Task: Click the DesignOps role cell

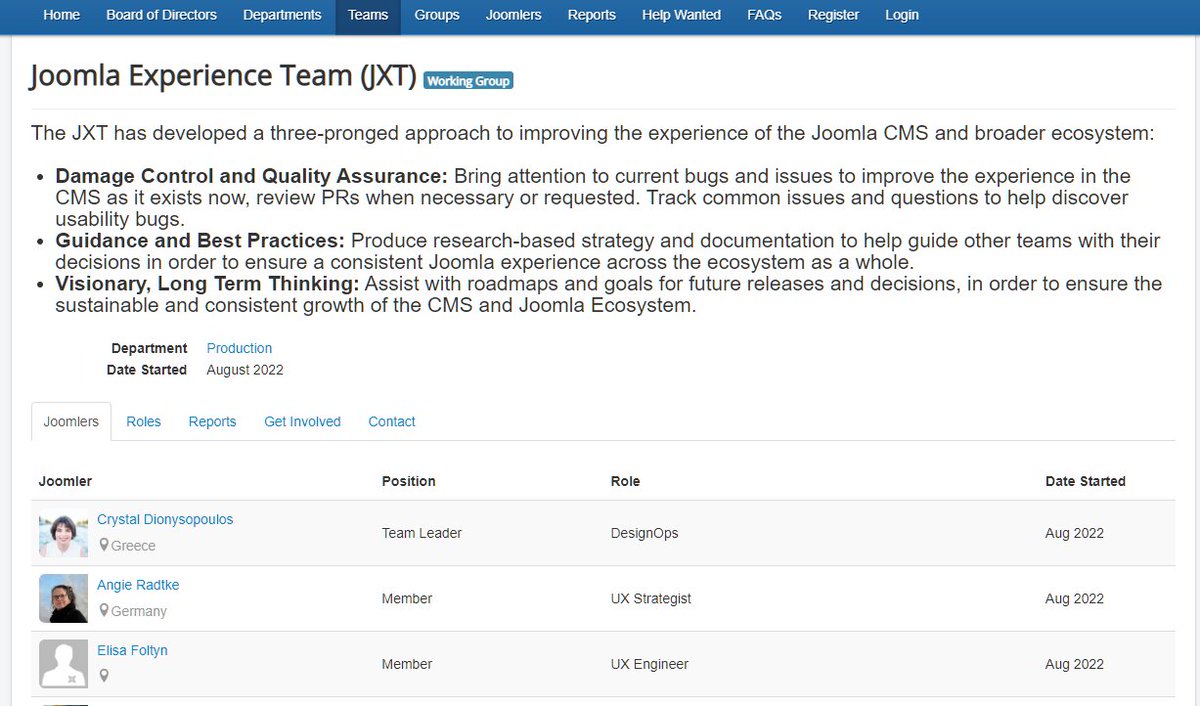Action: pos(644,533)
